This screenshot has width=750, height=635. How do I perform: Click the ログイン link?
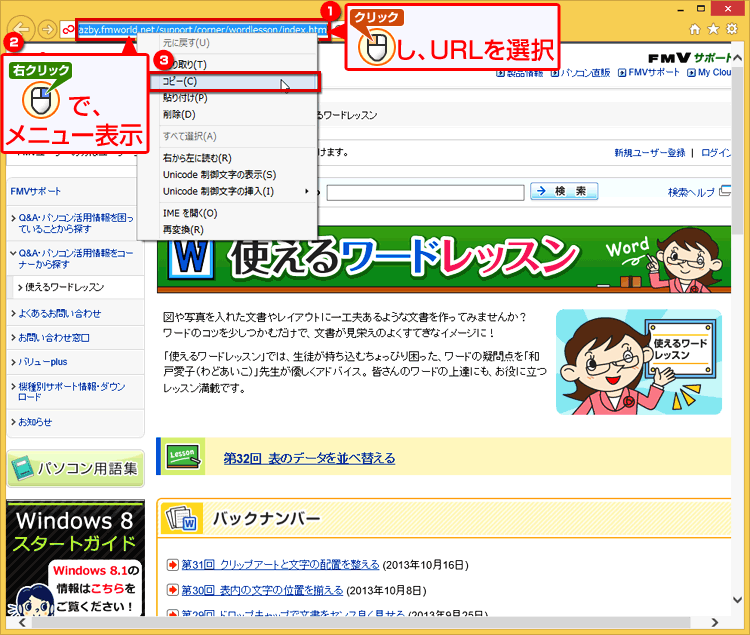coord(716,153)
